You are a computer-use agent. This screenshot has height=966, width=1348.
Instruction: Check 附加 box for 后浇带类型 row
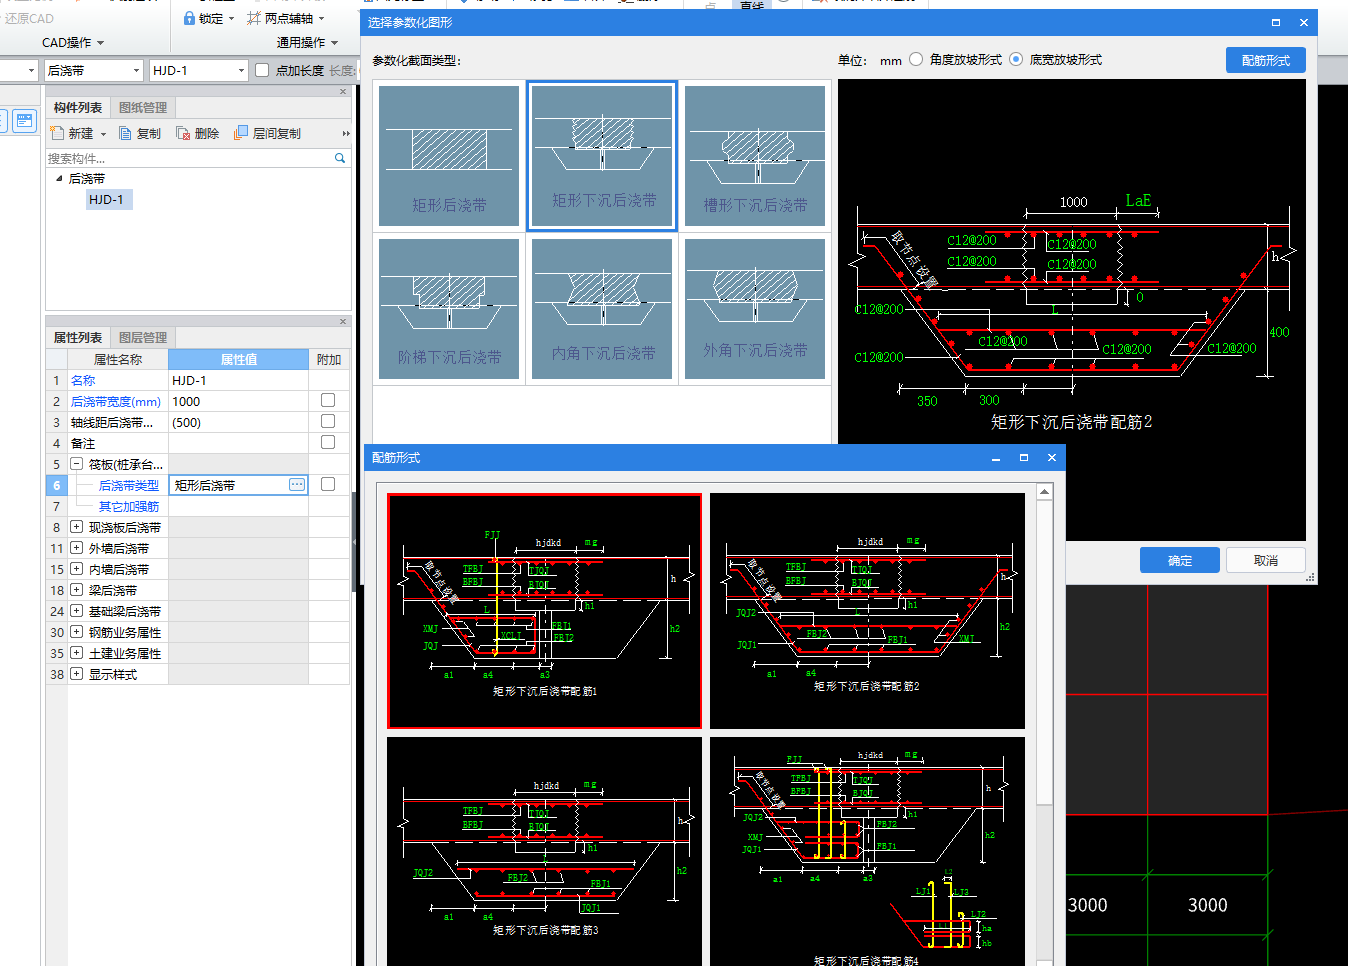point(328,484)
